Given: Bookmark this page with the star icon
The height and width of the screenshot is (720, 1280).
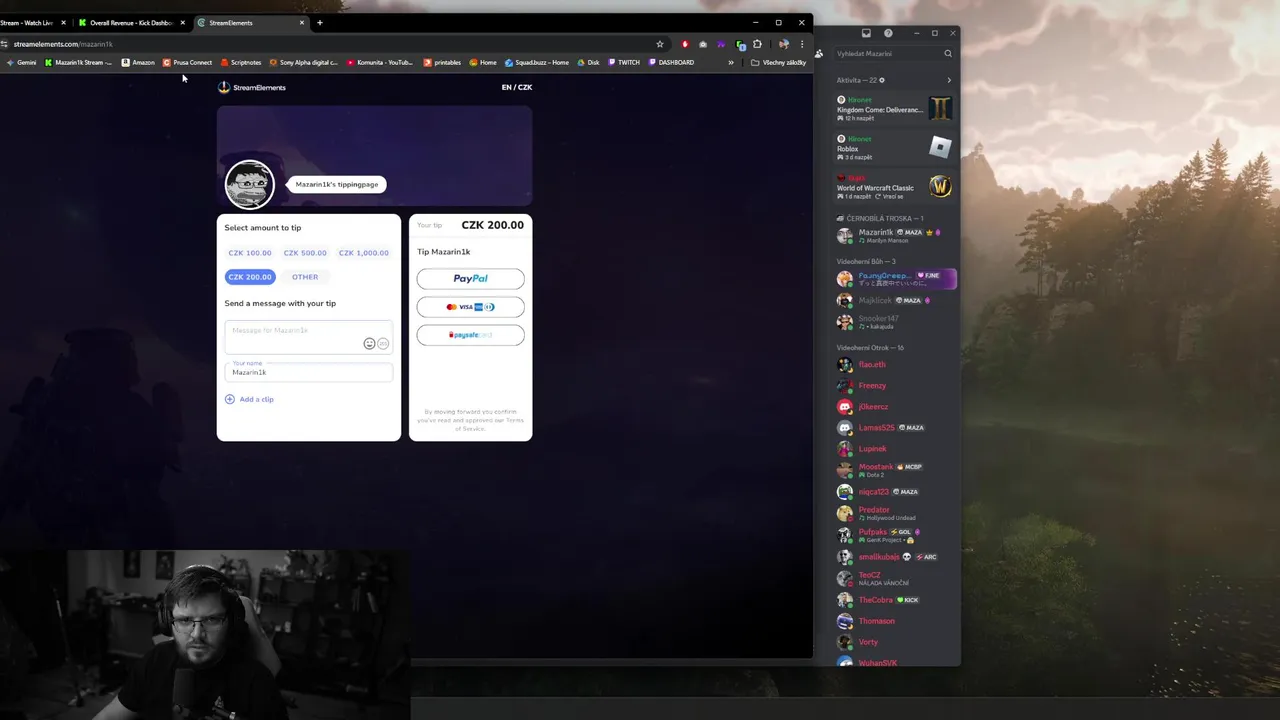Looking at the screenshot, I should pyautogui.click(x=659, y=44).
